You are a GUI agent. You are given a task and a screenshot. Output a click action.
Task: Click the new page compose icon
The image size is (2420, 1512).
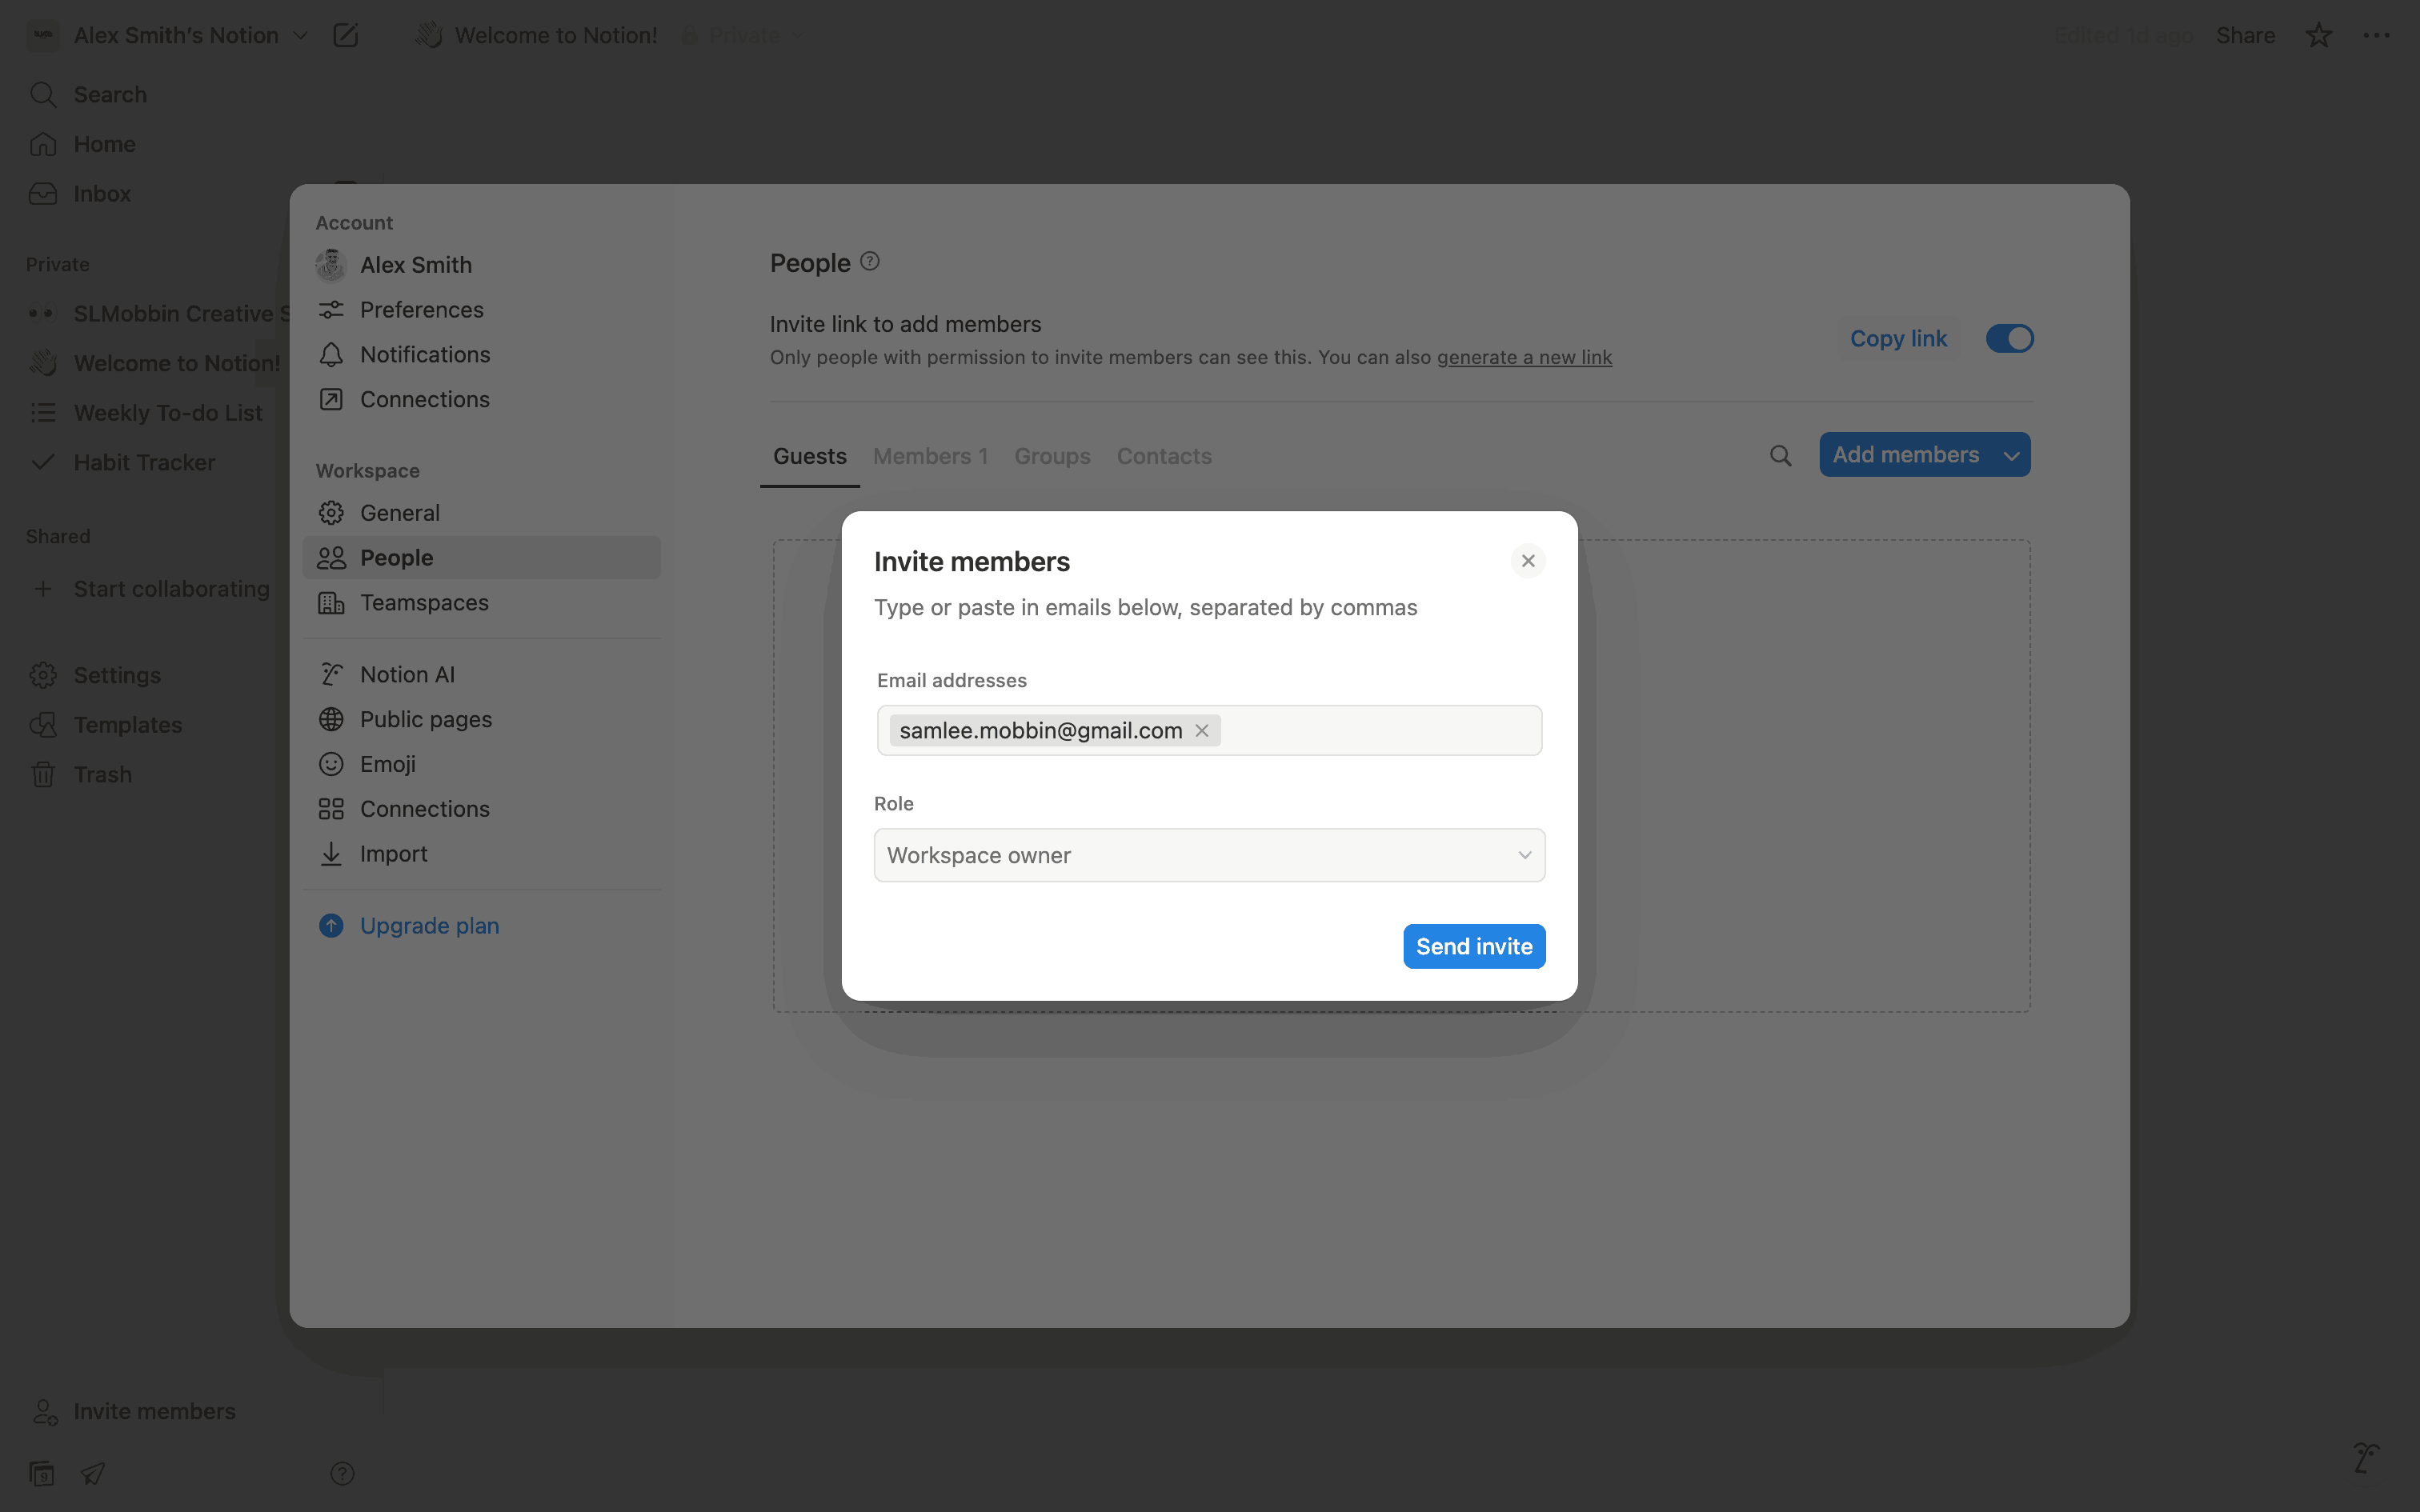[345, 36]
